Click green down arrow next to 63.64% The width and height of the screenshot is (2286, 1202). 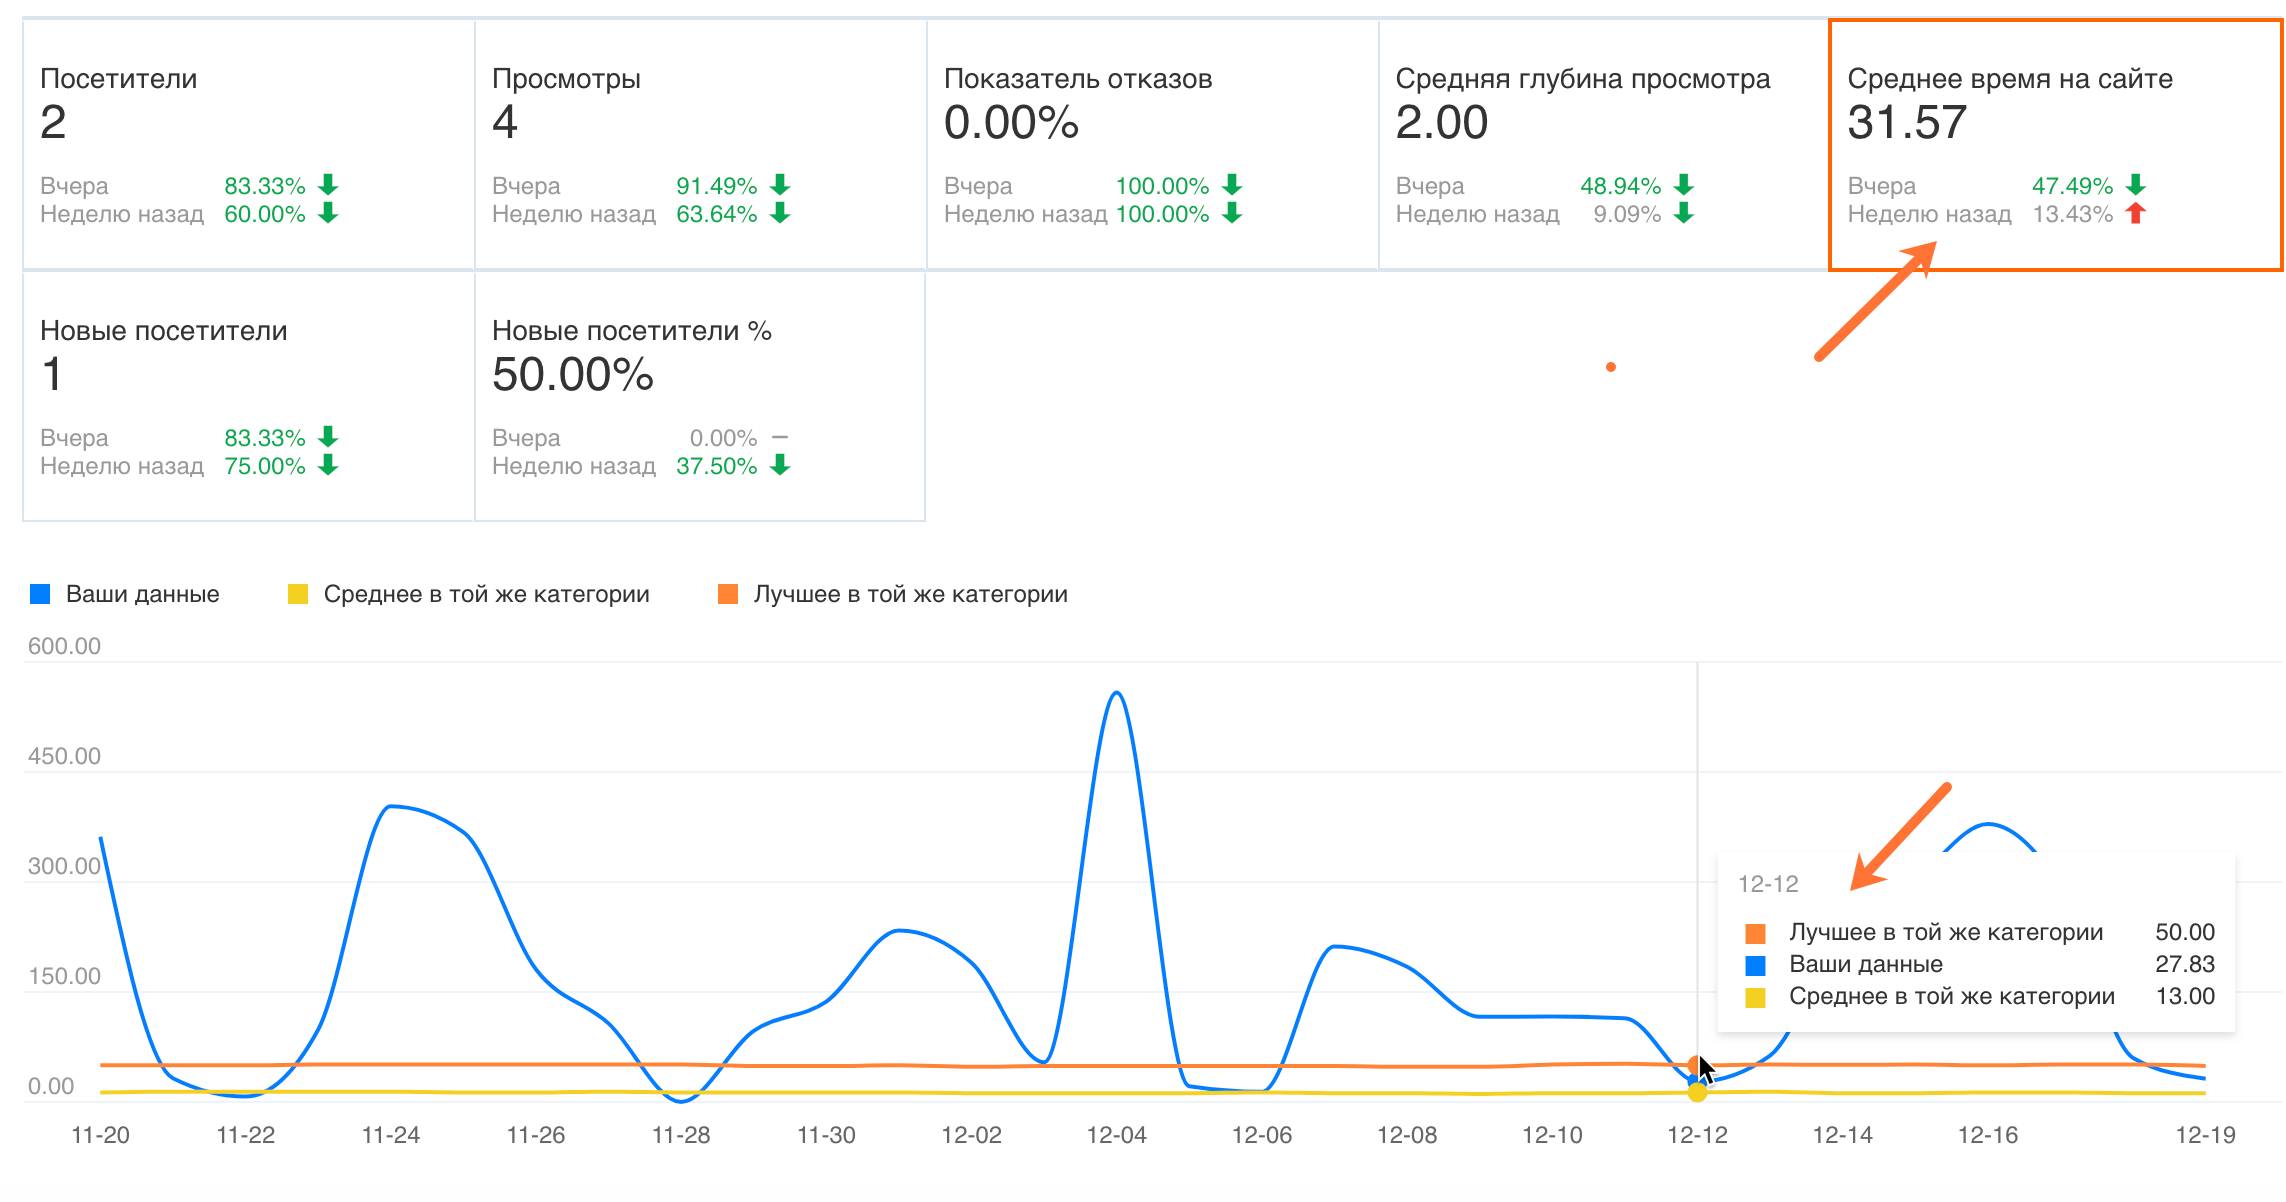point(780,213)
